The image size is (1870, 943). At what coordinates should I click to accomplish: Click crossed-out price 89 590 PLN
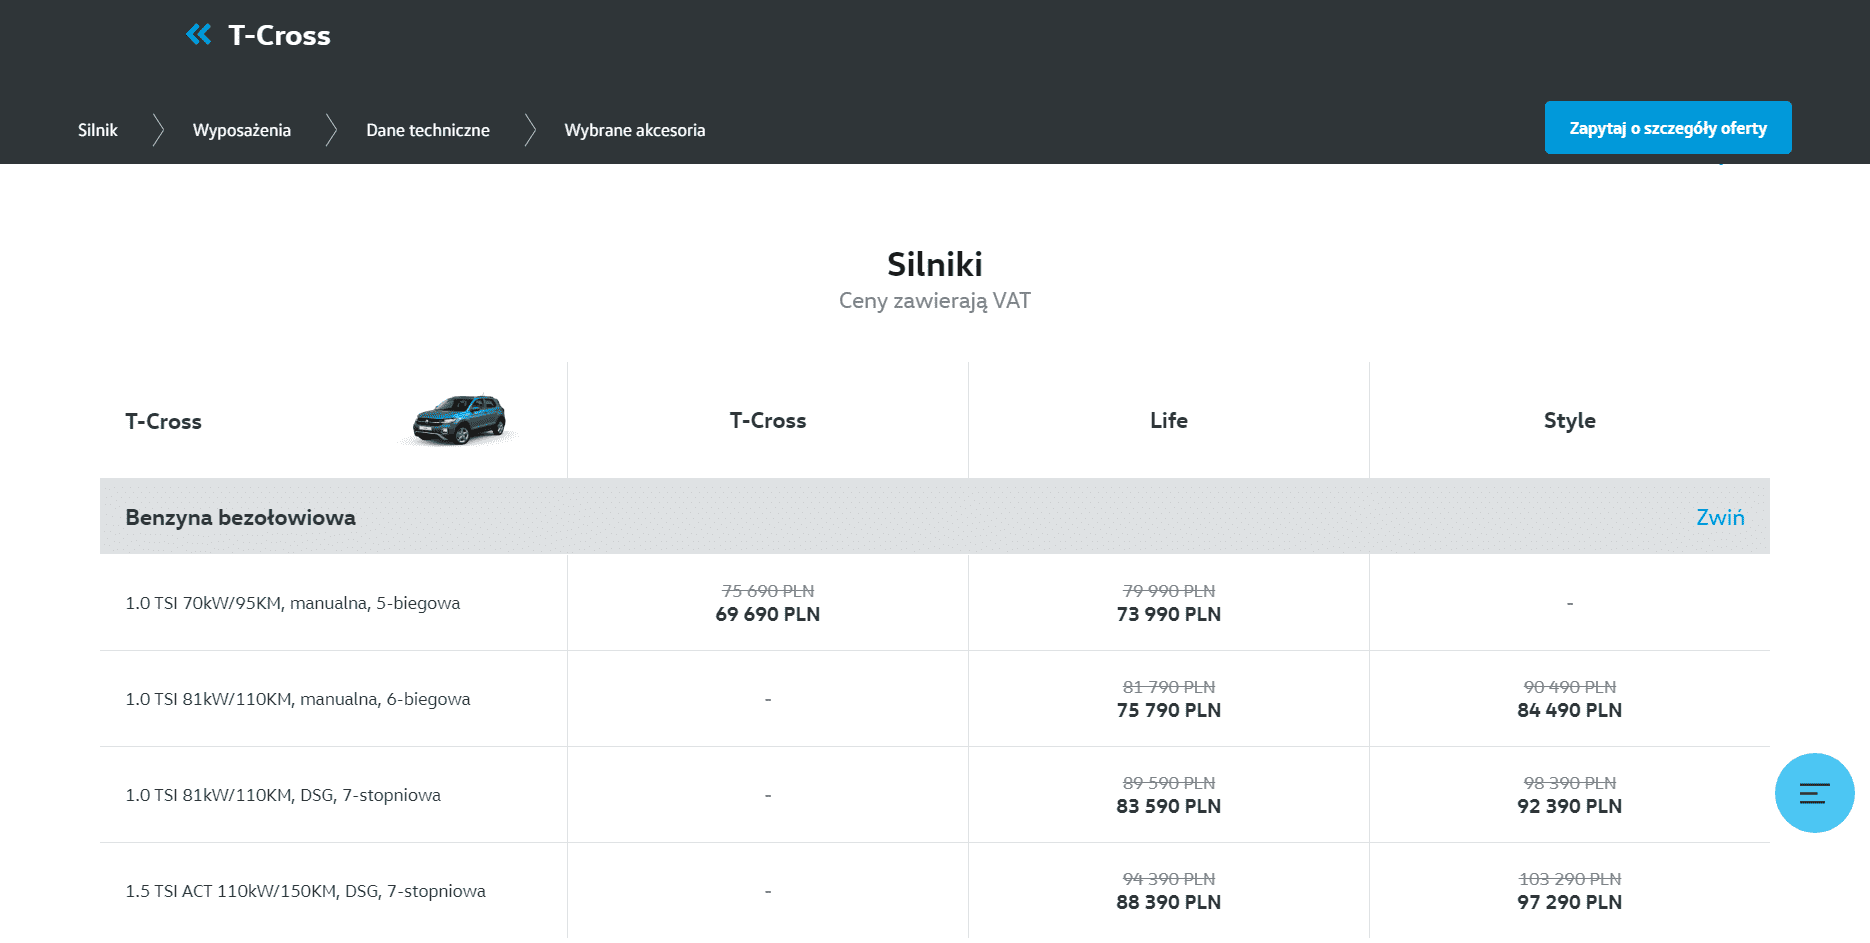point(1169,783)
